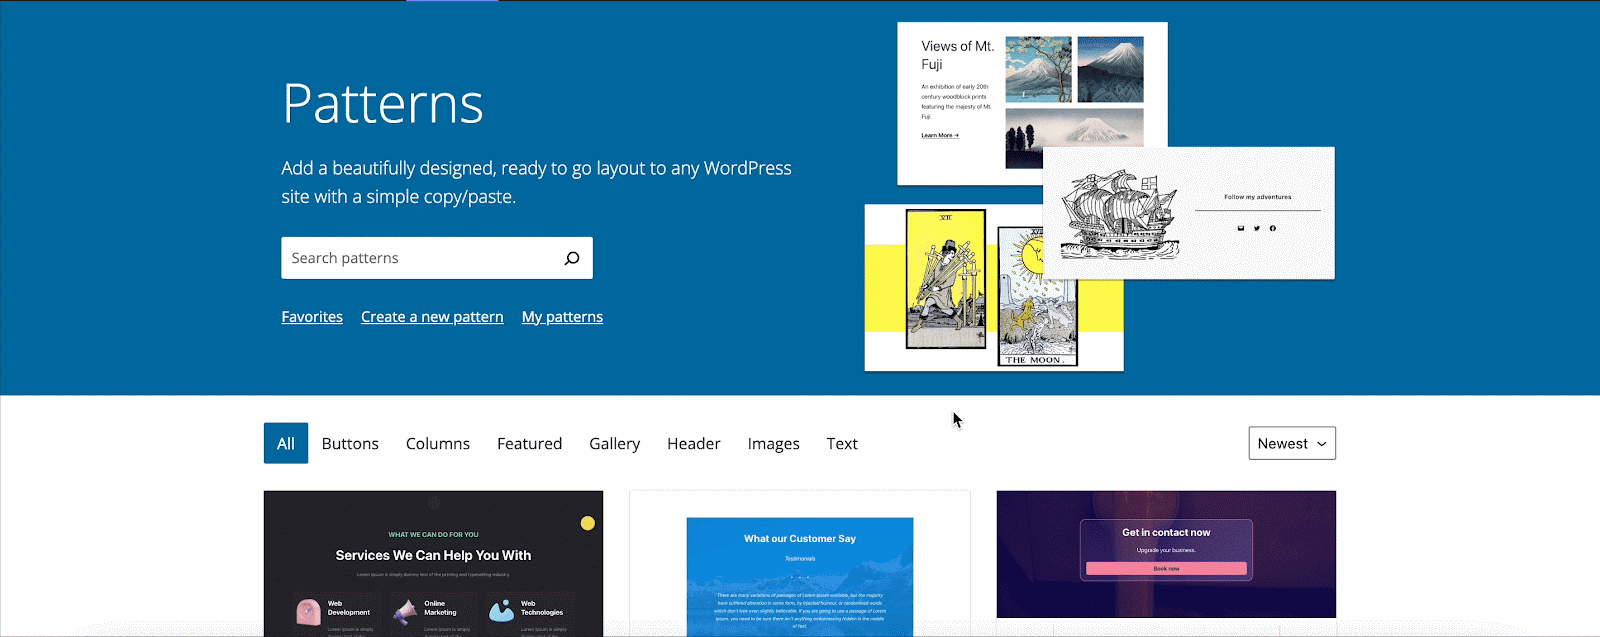Click the Web Development service icon
This screenshot has width=1600, height=637.
[x=309, y=611]
